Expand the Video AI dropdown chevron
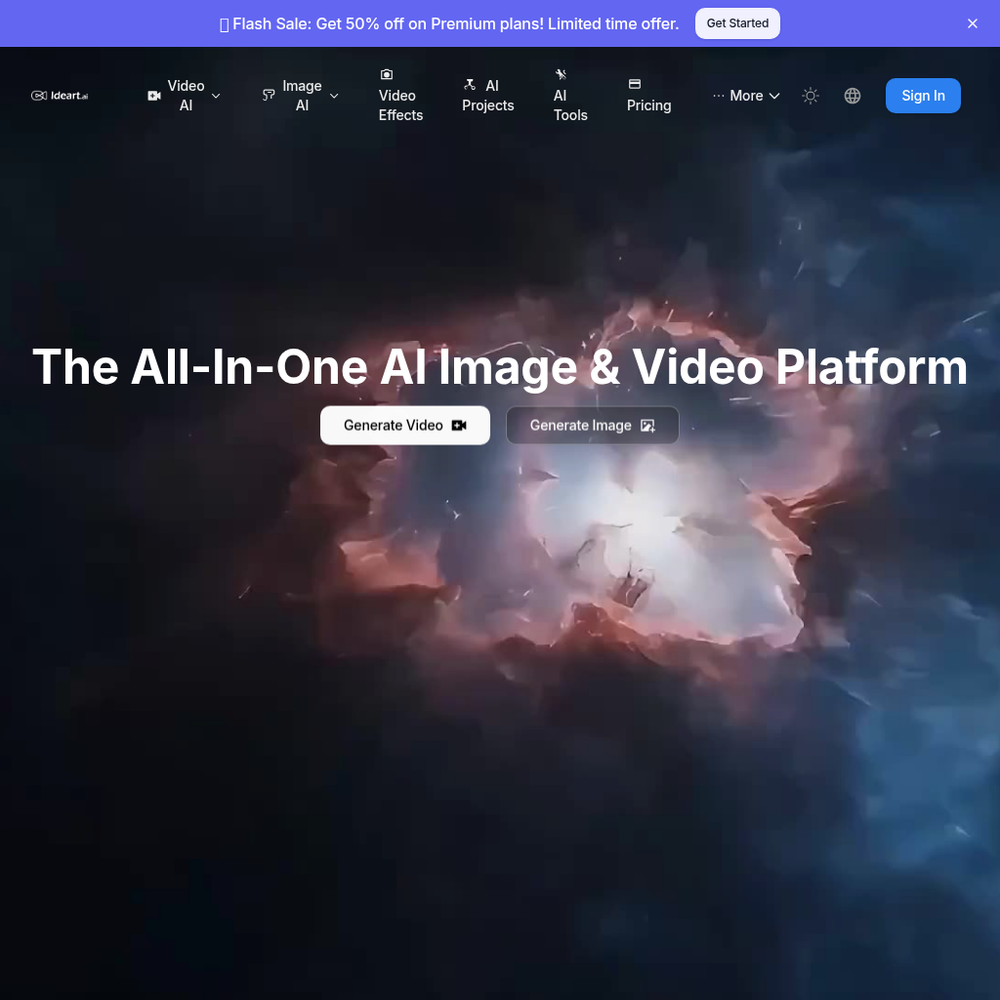Screen dimensions: 1000x1000 216,96
